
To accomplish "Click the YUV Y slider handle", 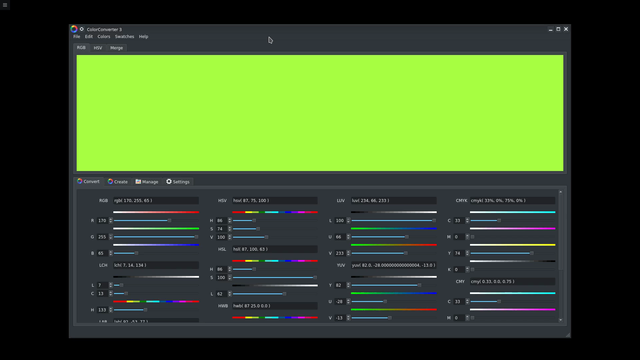I will coord(419,285).
